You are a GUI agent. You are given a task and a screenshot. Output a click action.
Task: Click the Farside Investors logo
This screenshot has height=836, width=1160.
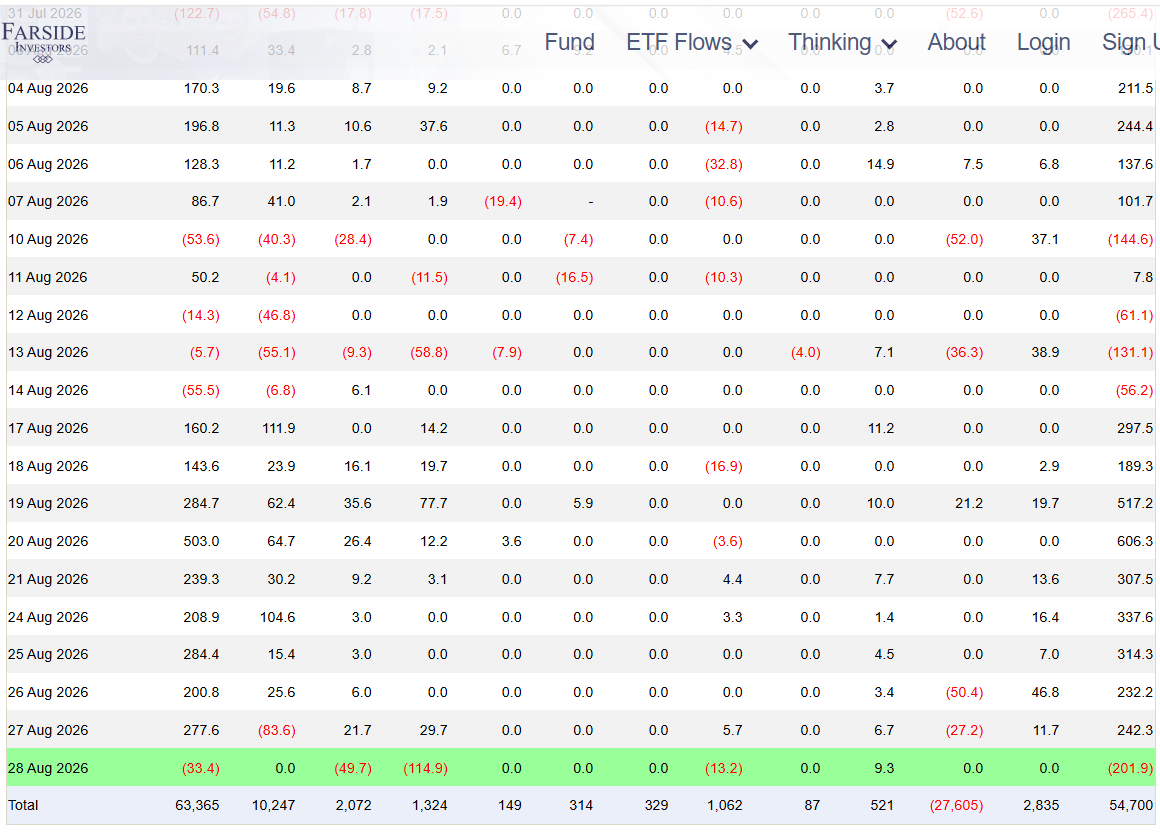click(x=44, y=42)
